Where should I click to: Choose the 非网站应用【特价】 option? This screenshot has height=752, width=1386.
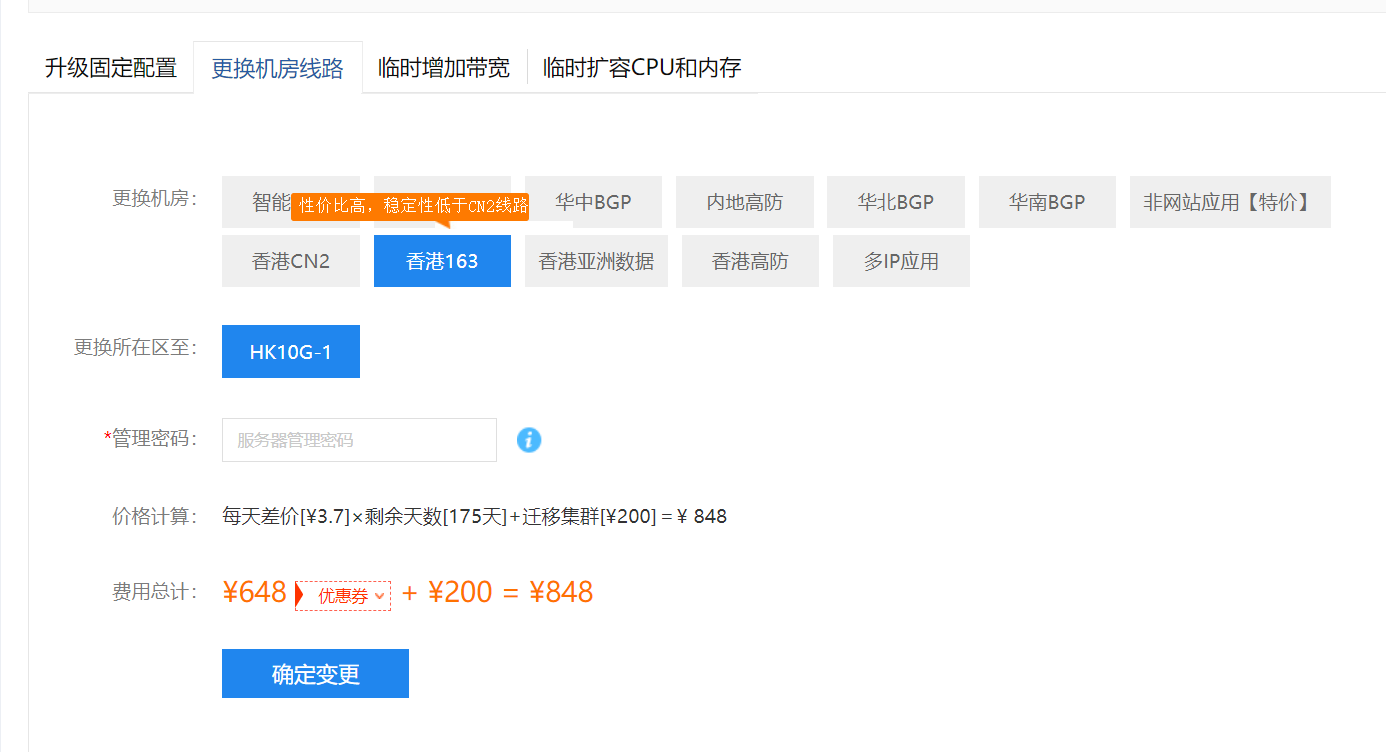tap(1230, 201)
